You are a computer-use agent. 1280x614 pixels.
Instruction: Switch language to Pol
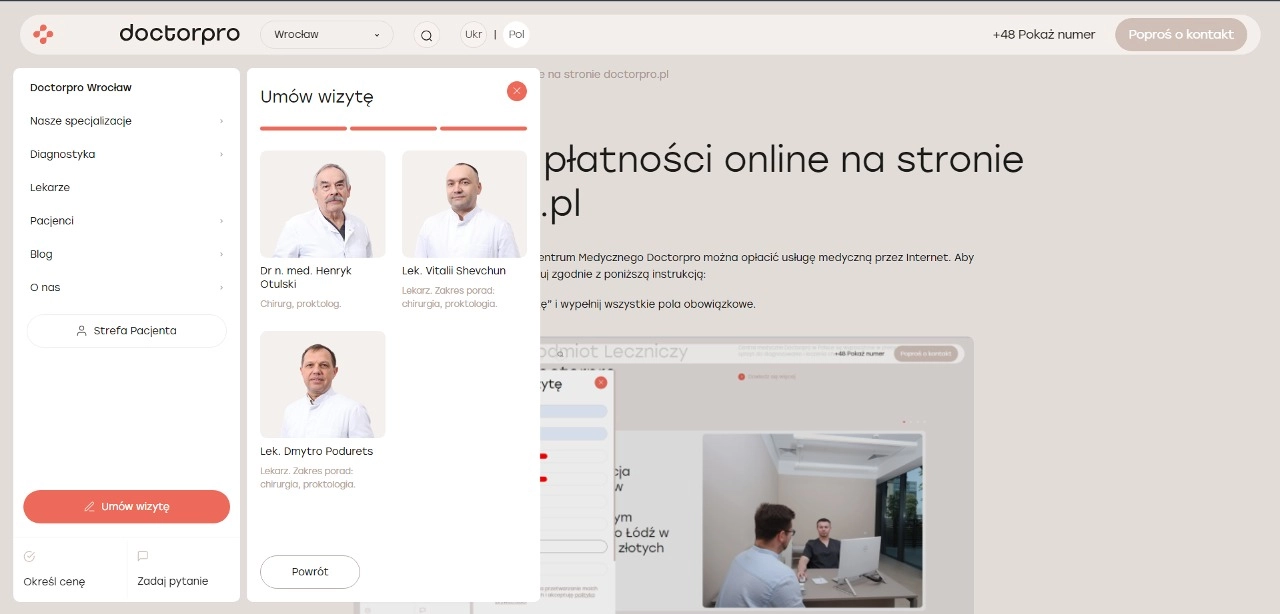(516, 34)
